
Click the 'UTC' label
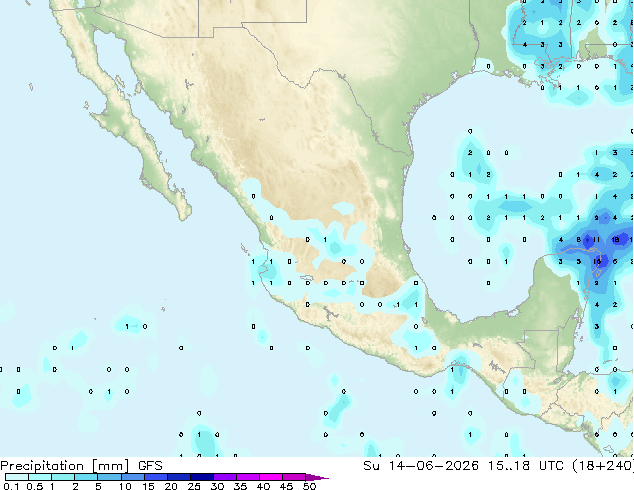(x=551, y=466)
